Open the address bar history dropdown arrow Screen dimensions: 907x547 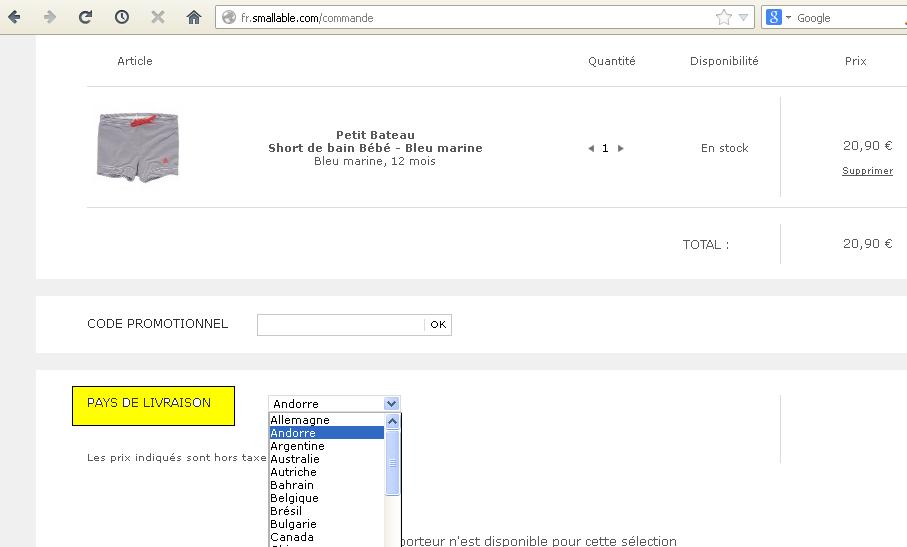point(743,17)
